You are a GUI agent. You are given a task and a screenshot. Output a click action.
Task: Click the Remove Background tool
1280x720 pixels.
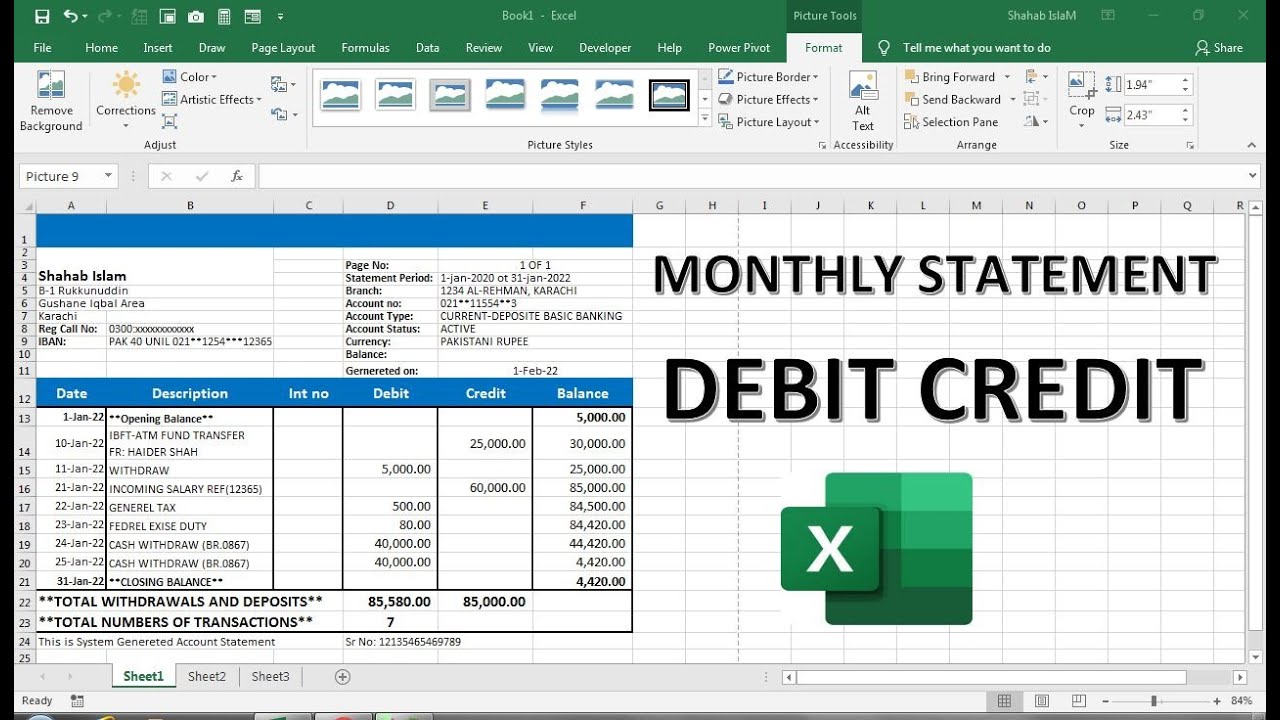(x=51, y=101)
